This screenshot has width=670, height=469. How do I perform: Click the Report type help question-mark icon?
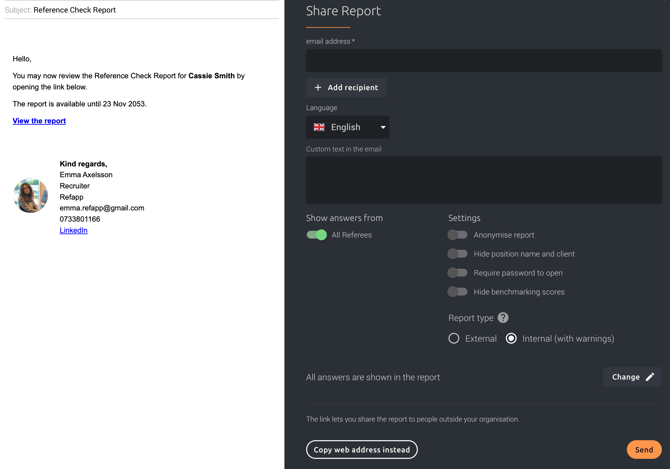tap(503, 318)
